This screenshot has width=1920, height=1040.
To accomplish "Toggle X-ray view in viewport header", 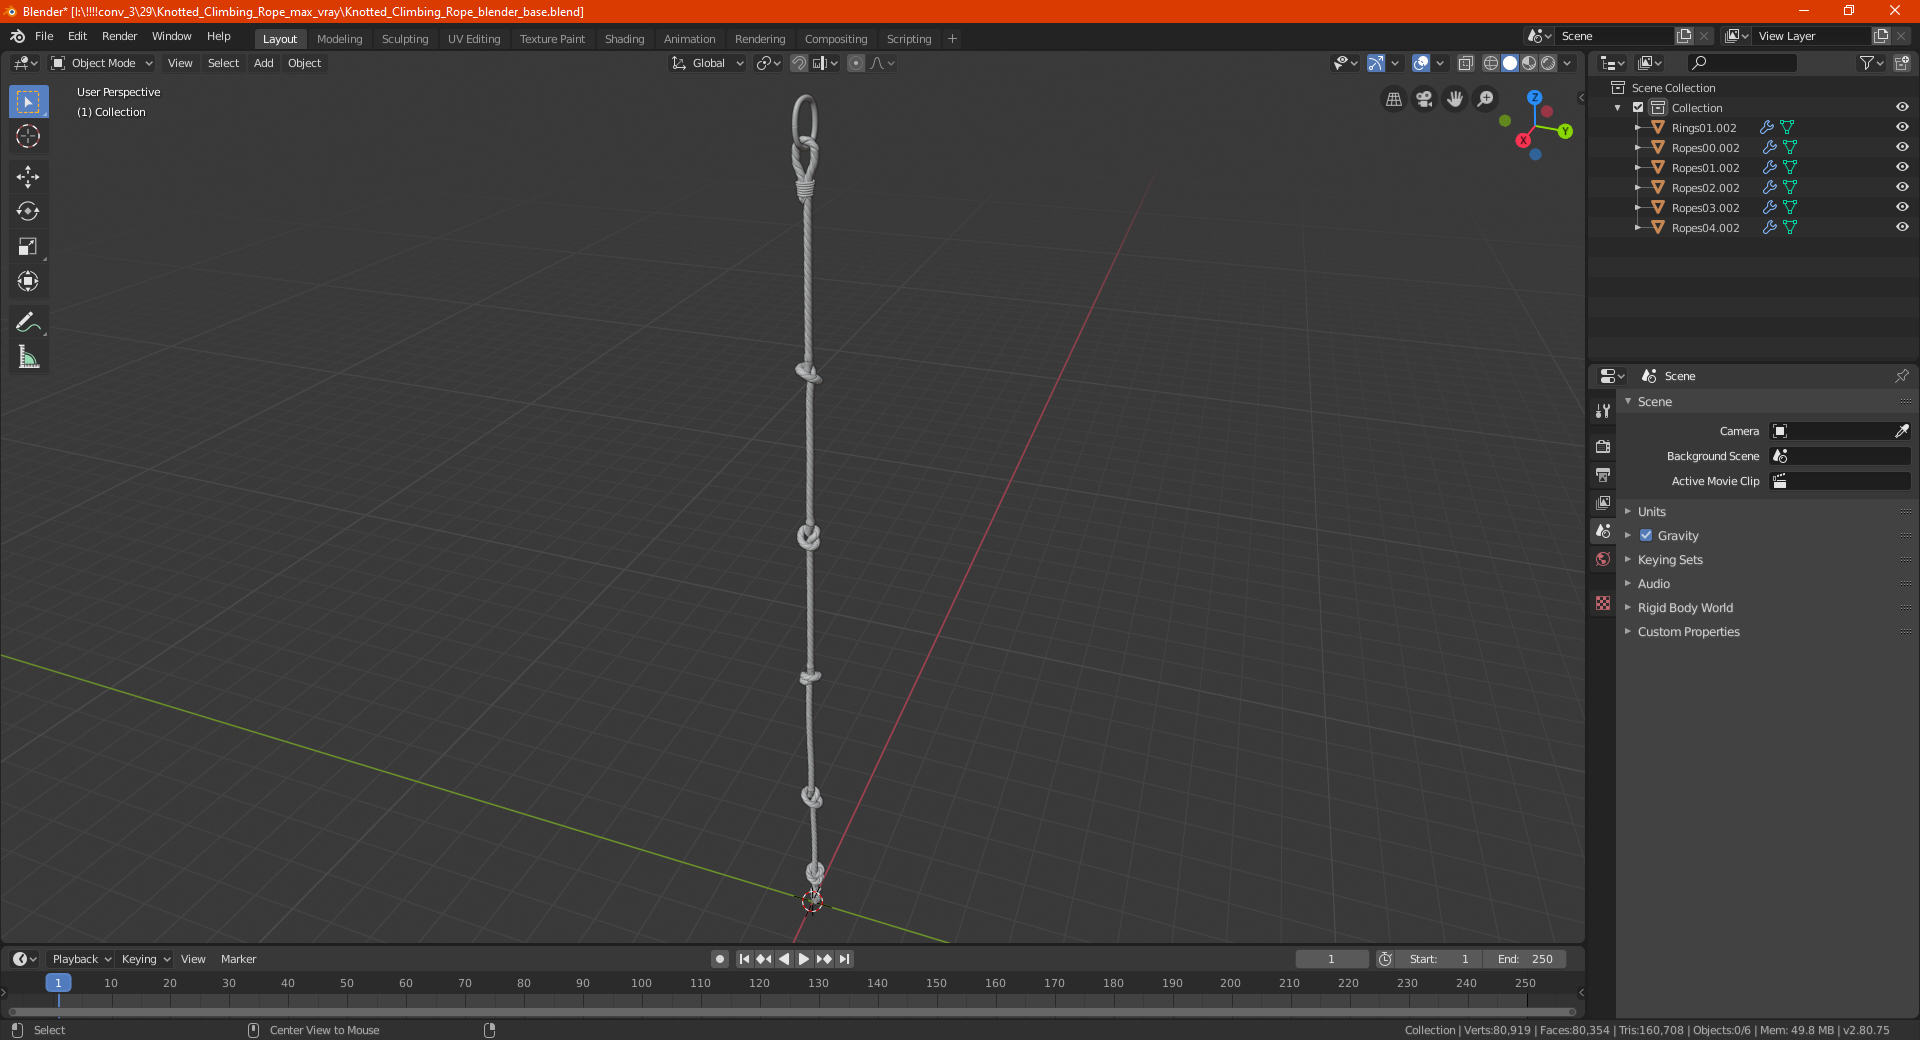I will (x=1465, y=63).
